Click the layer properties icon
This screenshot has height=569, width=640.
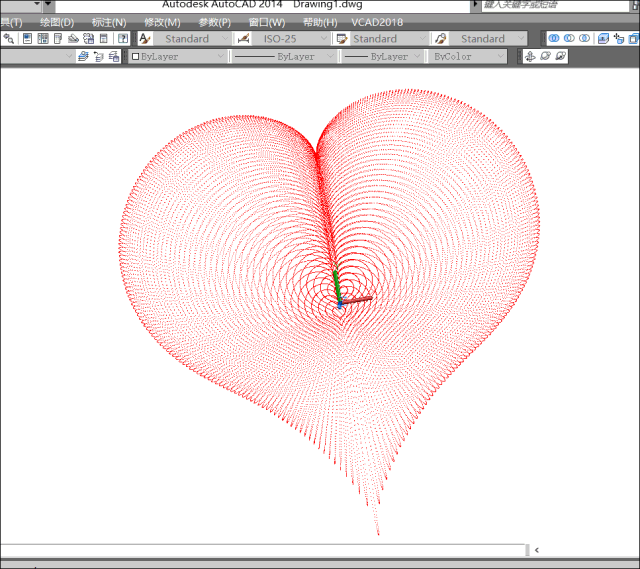82,57
